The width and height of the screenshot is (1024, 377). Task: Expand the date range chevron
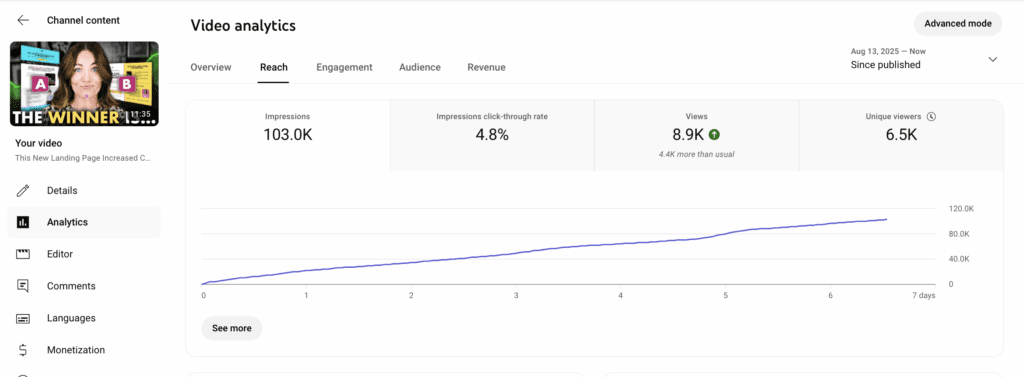point(993,59)
